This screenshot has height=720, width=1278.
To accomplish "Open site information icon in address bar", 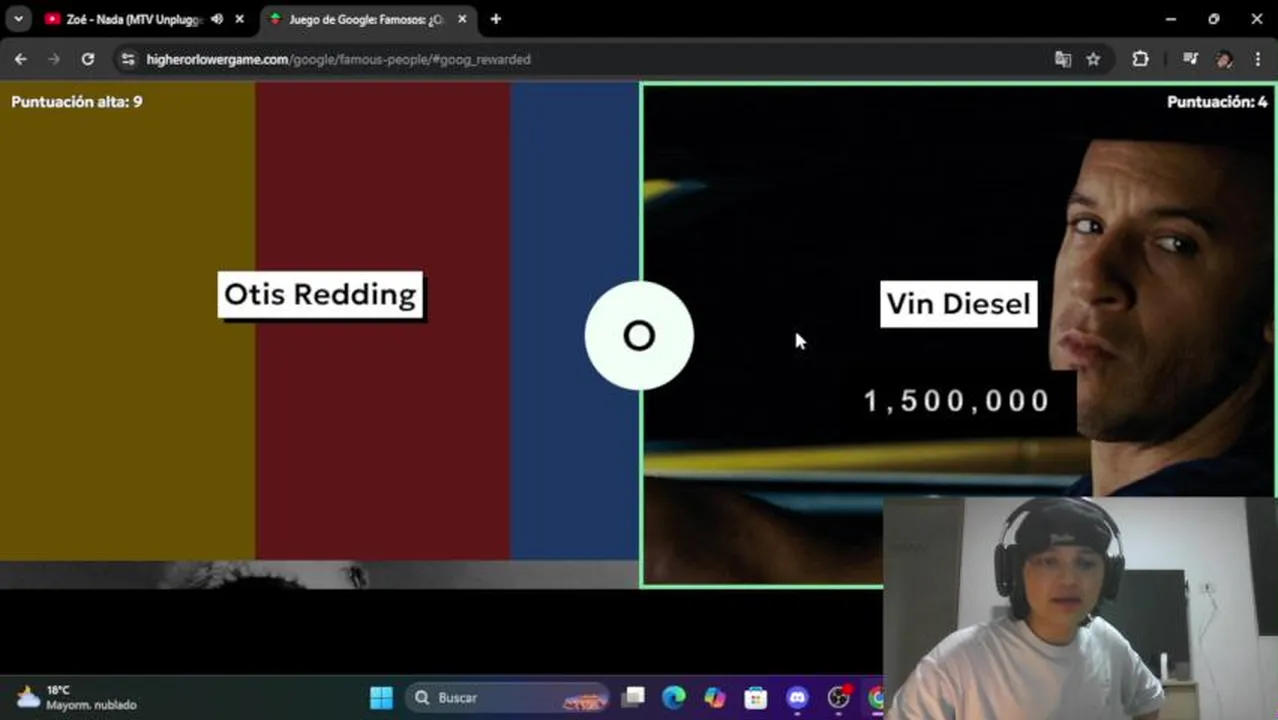I will 128,59.
